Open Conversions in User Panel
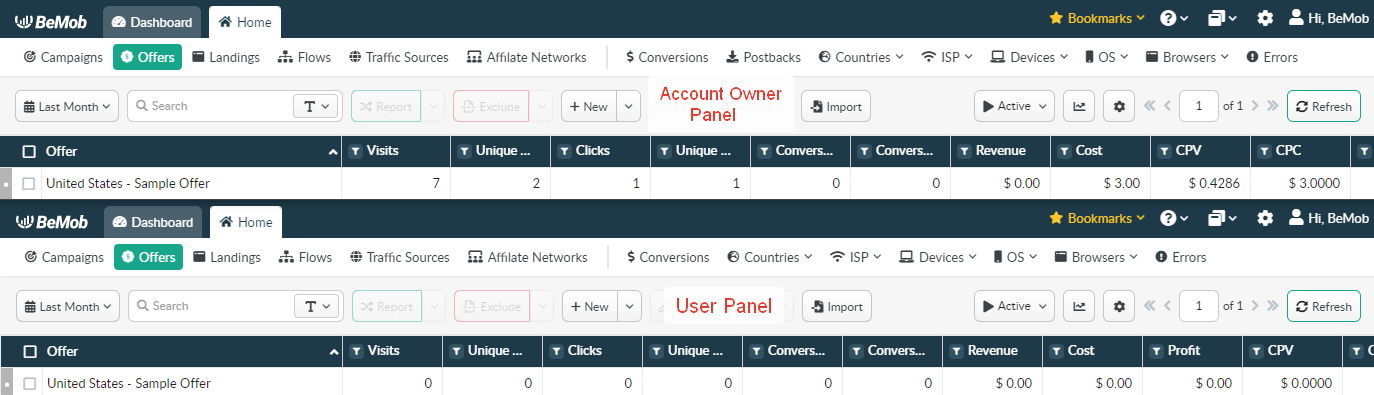1374x395 pixels. click(x=668, y=257)
